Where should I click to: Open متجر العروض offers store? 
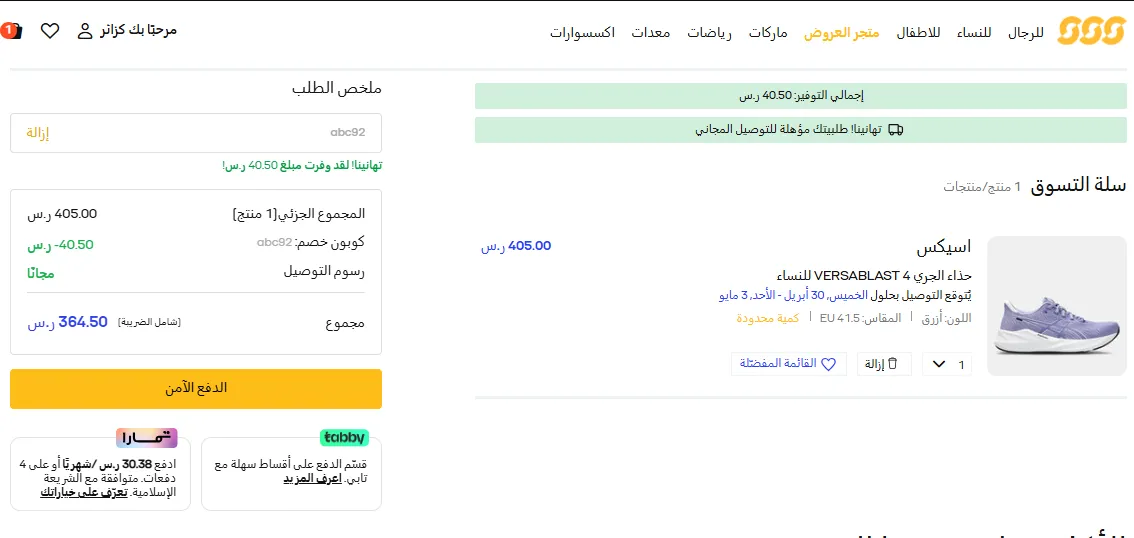(842, 33)
